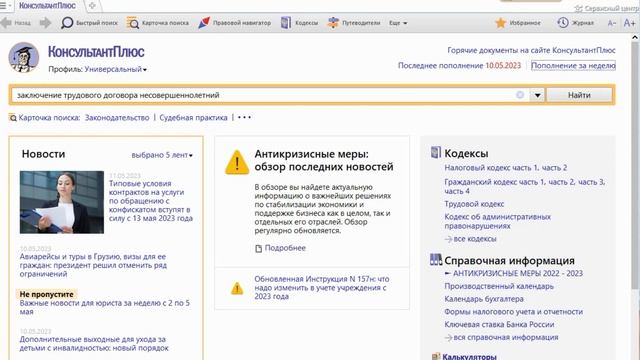Clear the search field with the x icon
Screen dimensions: 640x360
[520, 95]
